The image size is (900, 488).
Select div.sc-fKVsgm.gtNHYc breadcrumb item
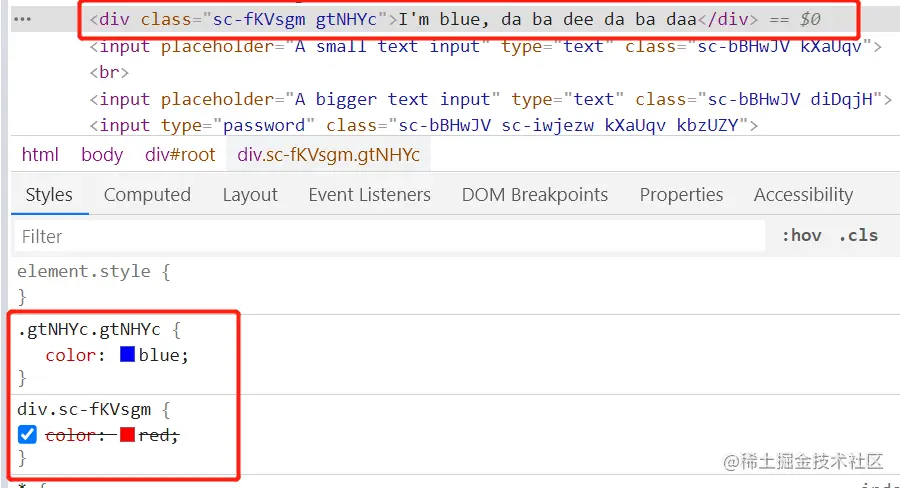[x=328, y=154]
